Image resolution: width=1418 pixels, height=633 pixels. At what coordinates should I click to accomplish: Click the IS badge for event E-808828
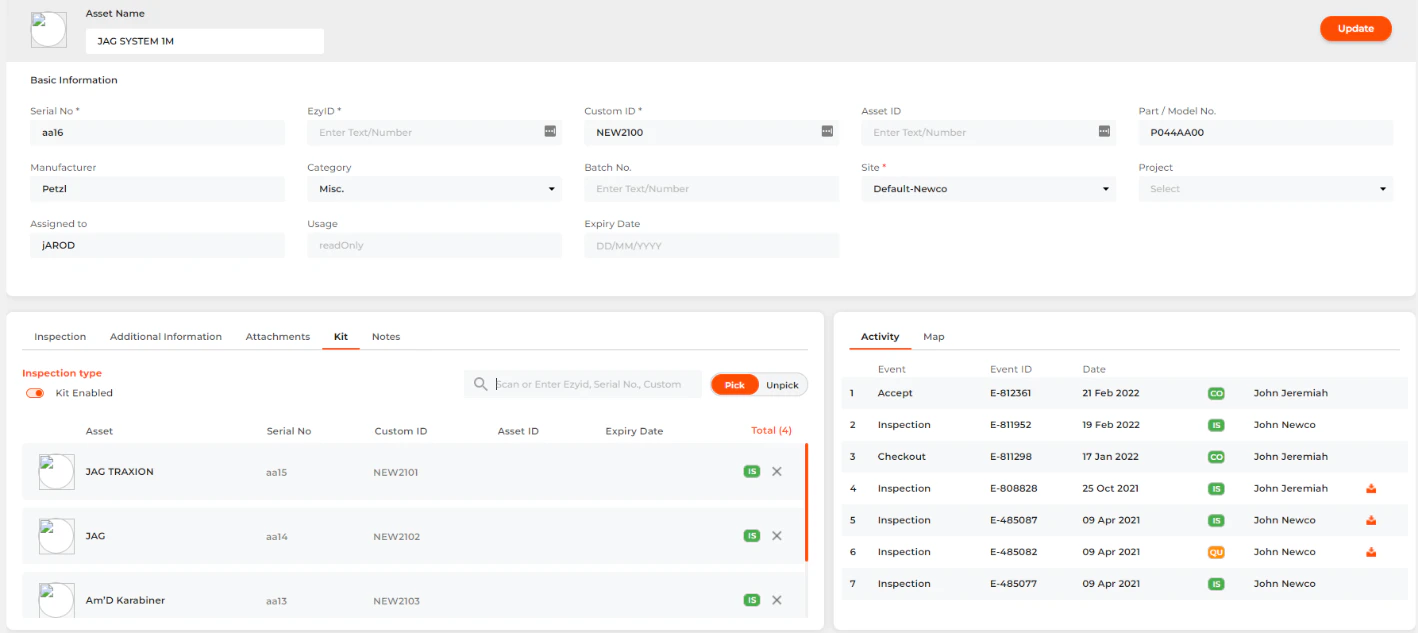[1216, 489]
